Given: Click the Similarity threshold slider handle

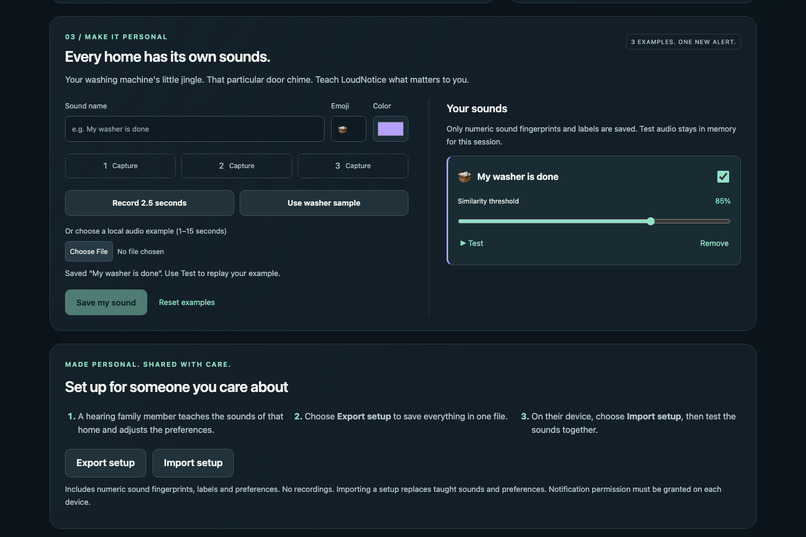Looking at the screenshot, I should 651,221.
